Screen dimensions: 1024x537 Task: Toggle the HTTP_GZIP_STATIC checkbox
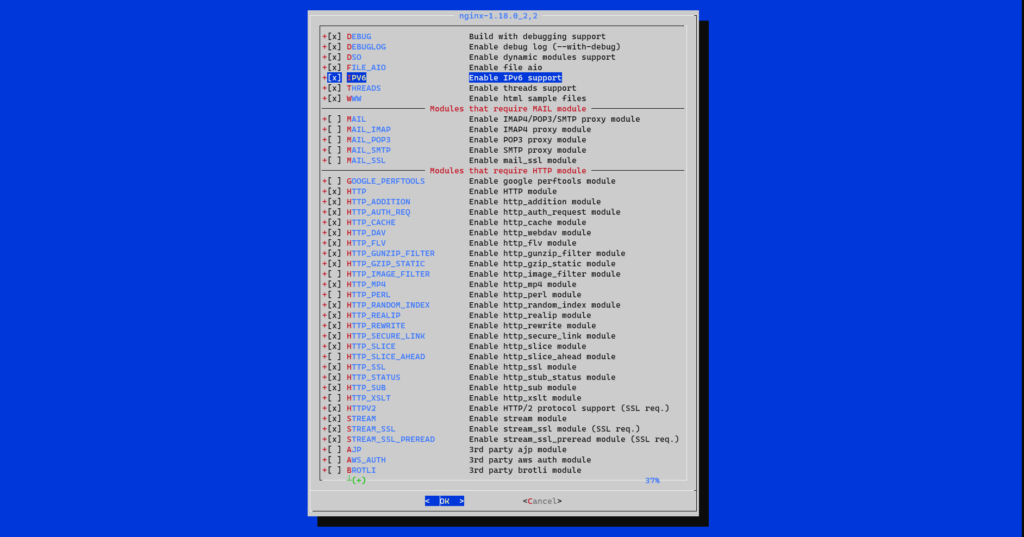click(x=334, y=264)
